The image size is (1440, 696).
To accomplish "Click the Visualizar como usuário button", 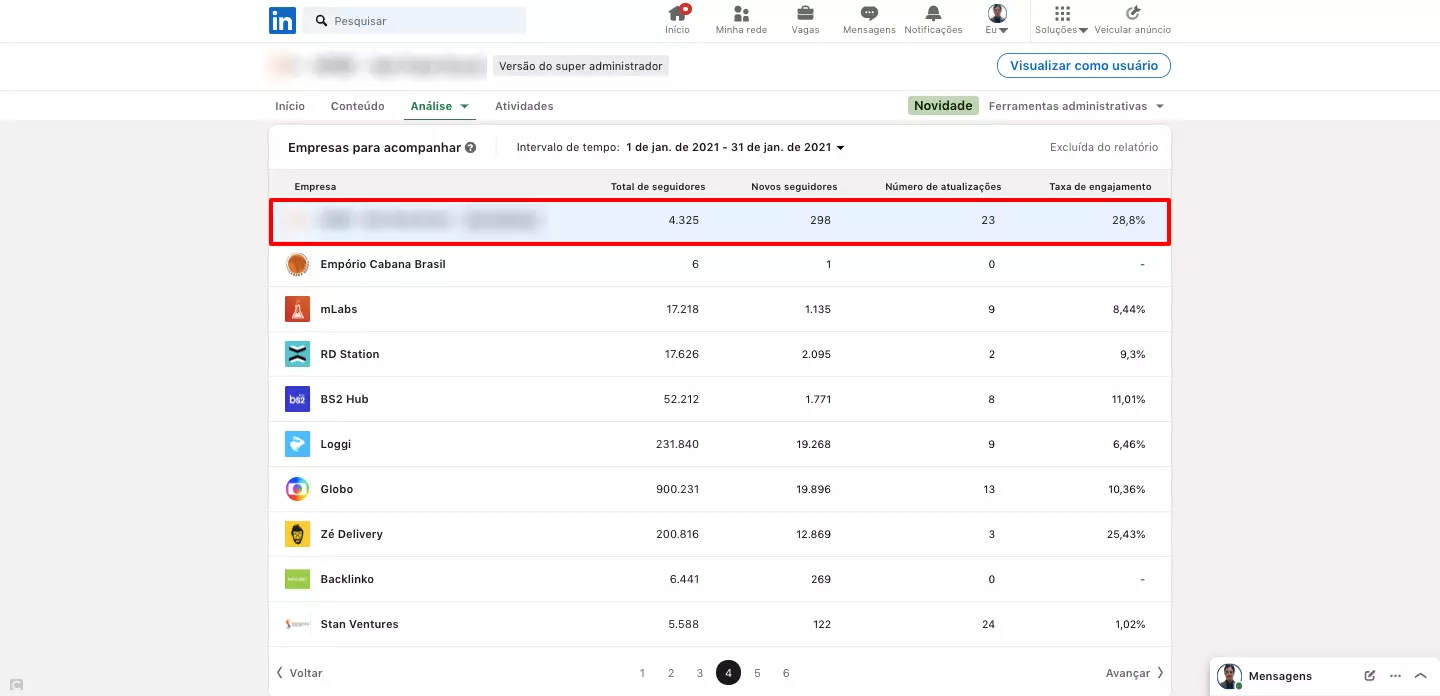I will [1083, 65].
